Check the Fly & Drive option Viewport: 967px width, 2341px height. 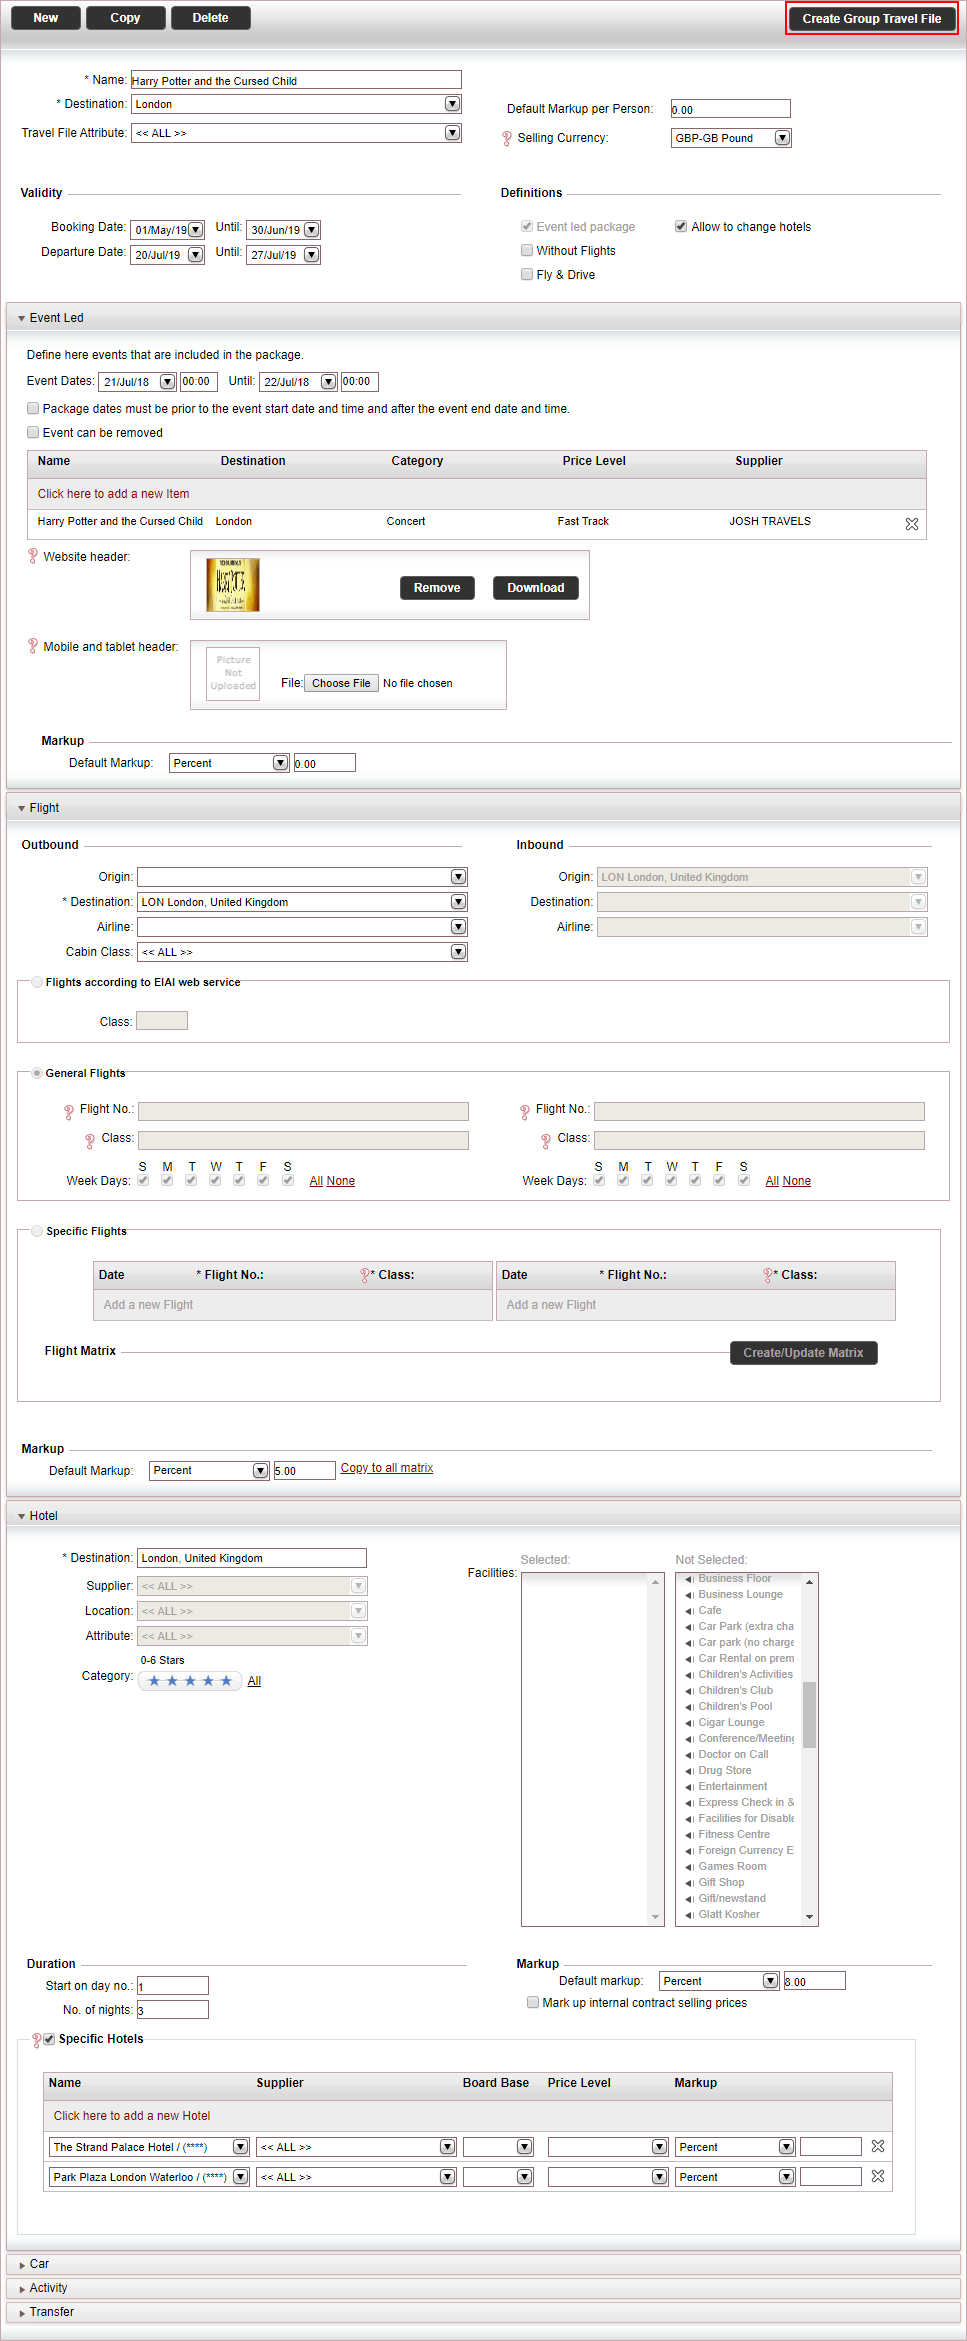click(527, 274)
